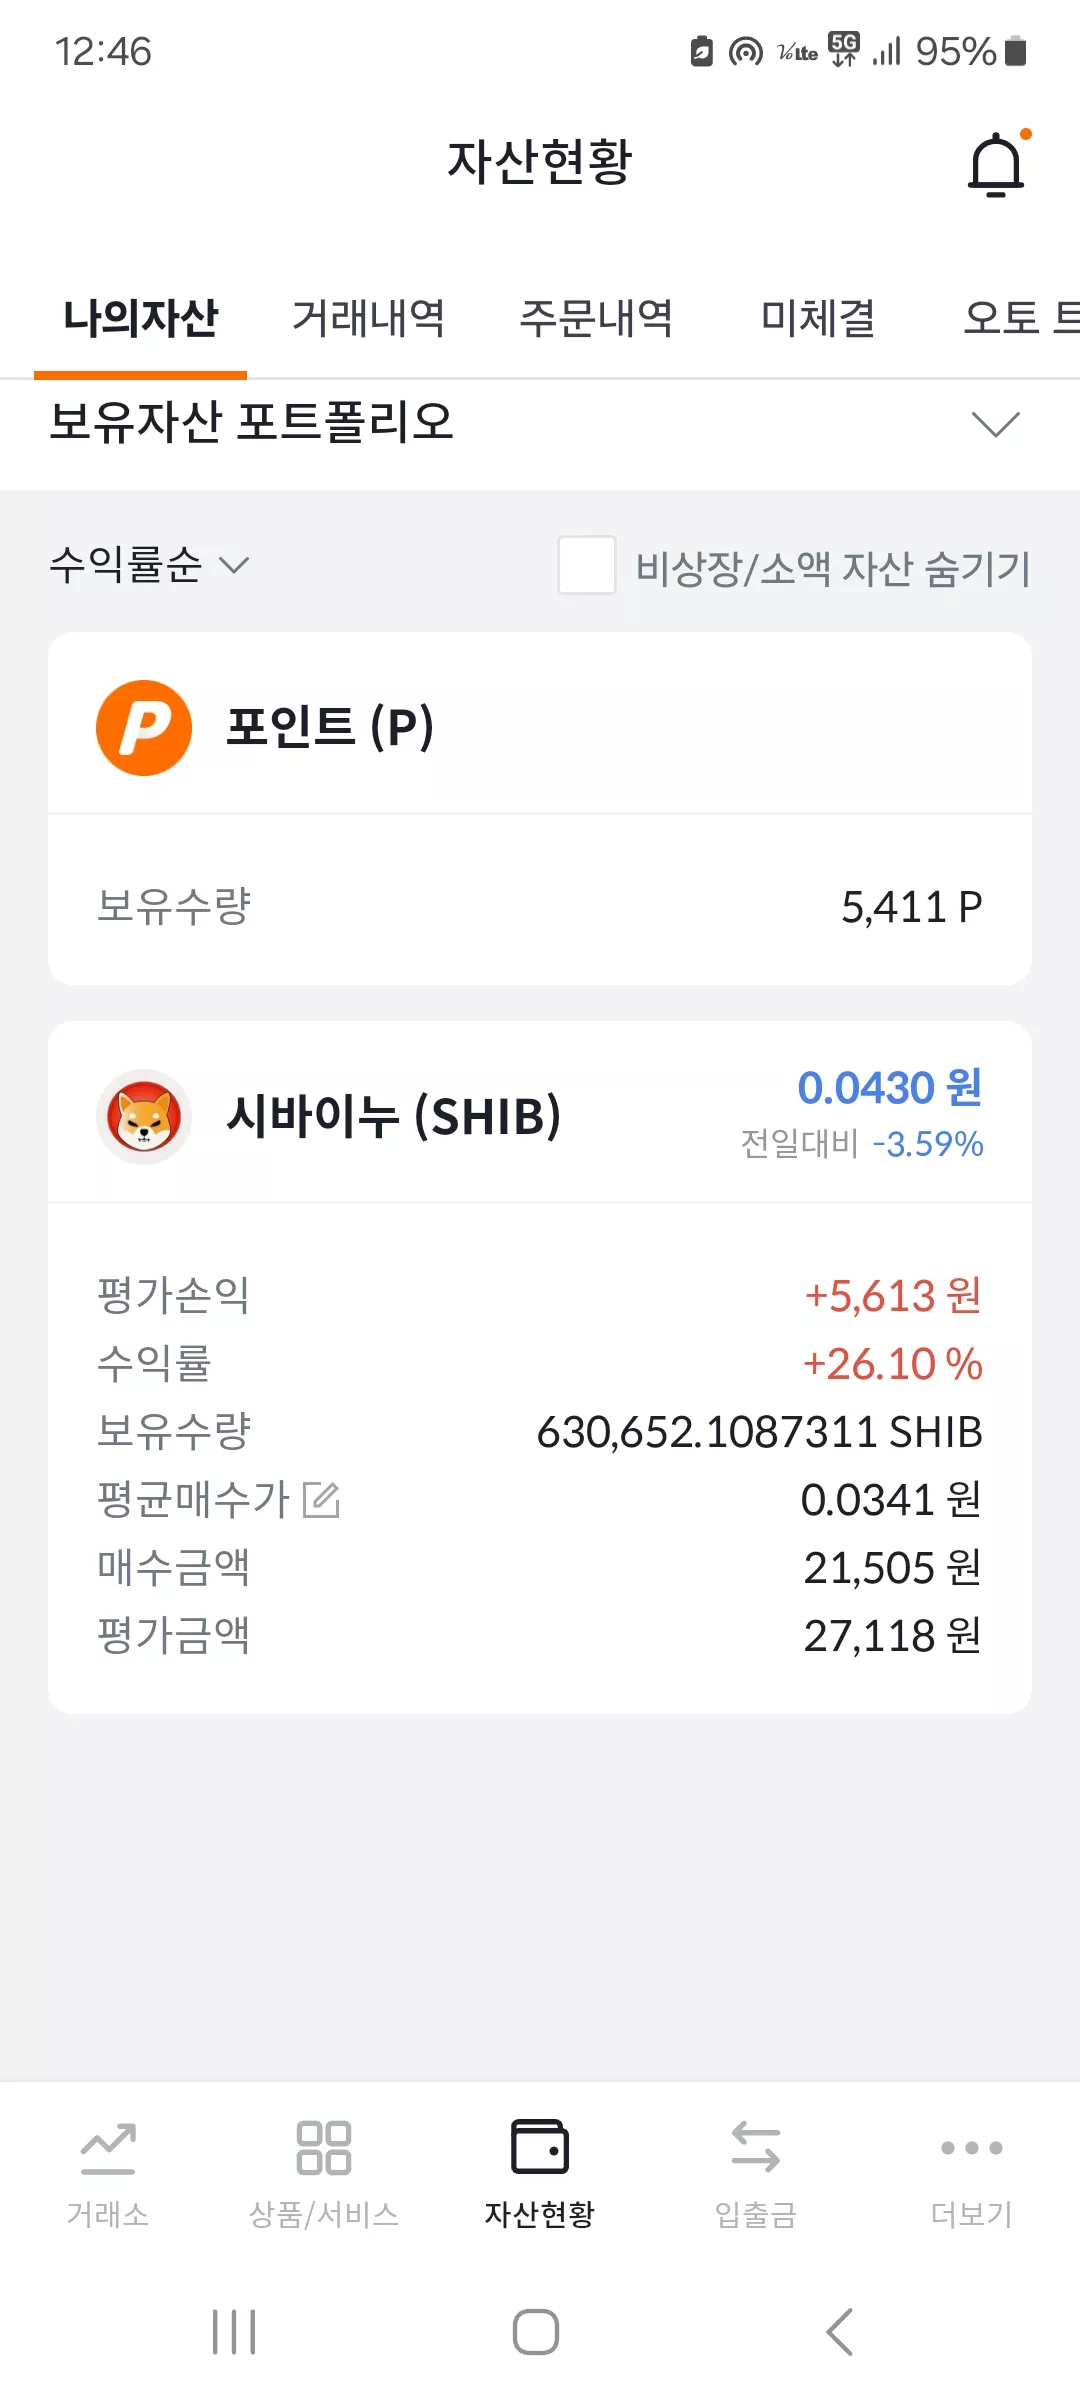
Task: Open 입출금 transfer arrows icon
Action: coord(756,2148)
